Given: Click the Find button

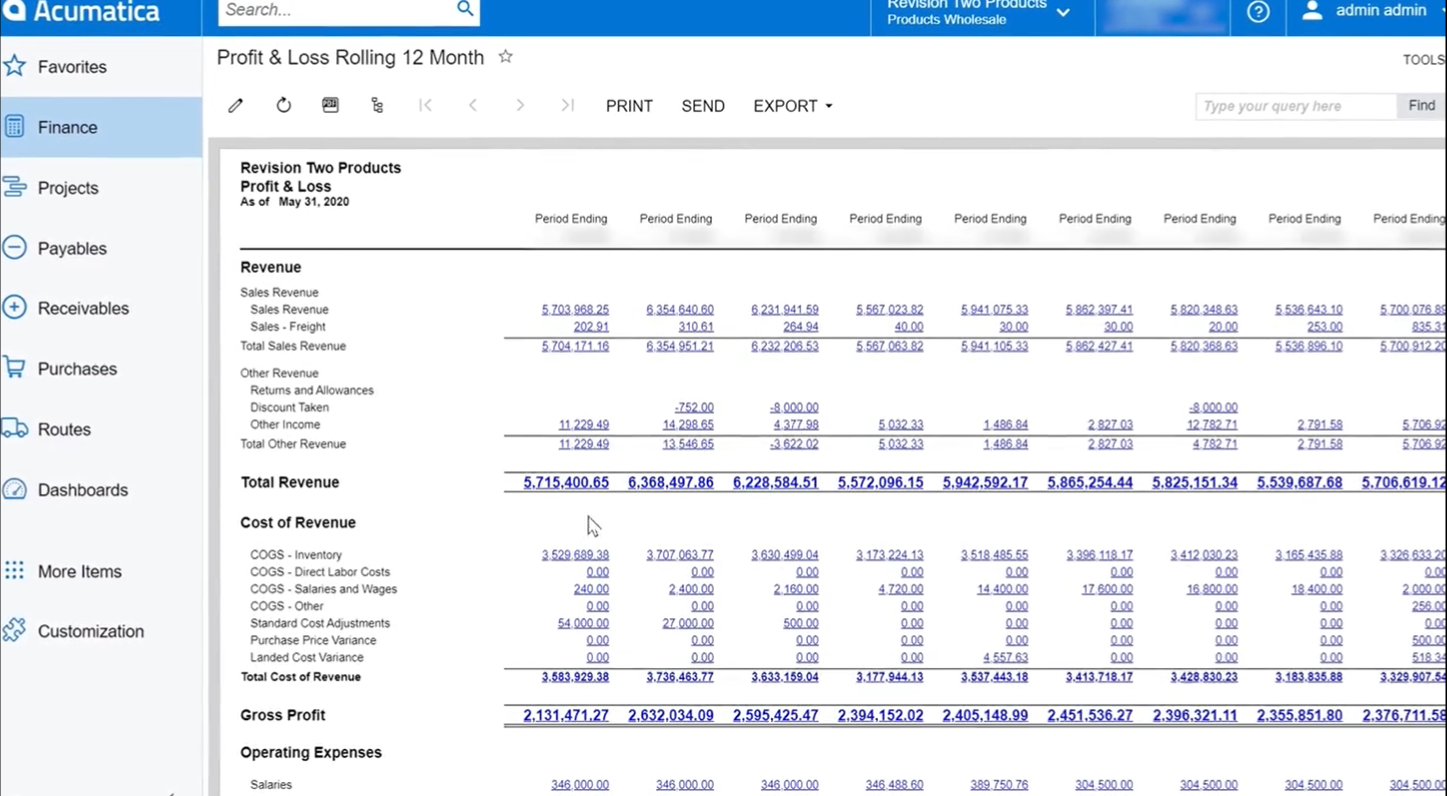Looking at the screenshot, I should pyautogui.click(x=1421, y=105).
